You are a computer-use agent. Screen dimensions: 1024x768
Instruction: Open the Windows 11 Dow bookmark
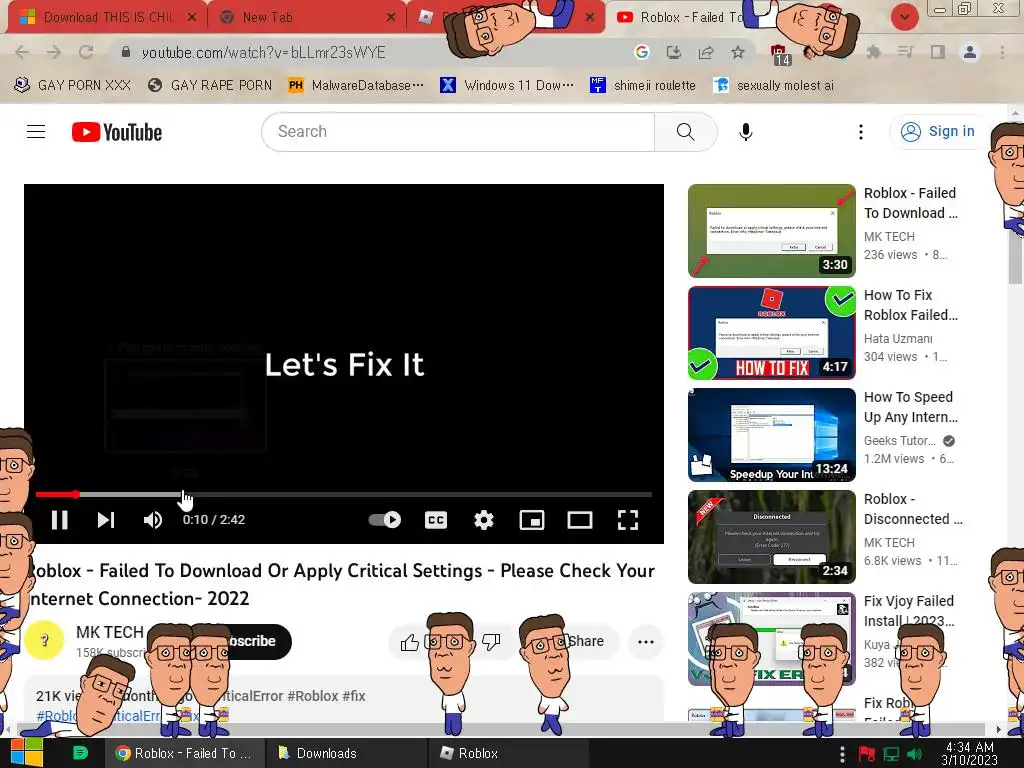pyautogui.click(x=507, y=86)
